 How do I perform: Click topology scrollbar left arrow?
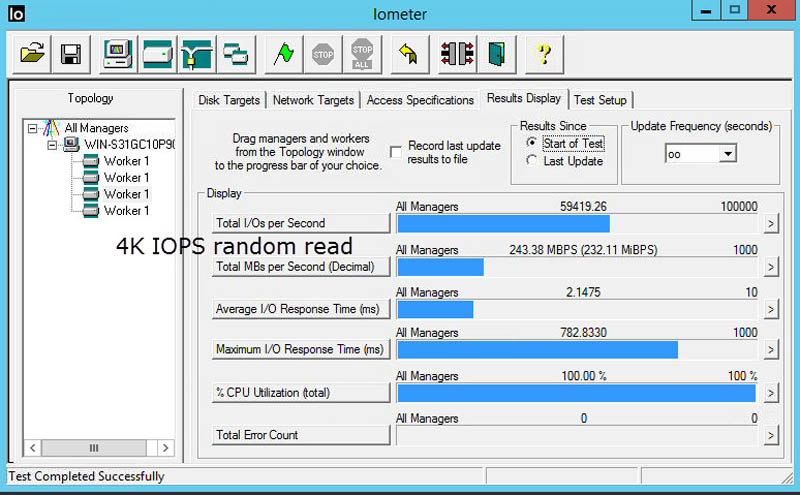33,448
